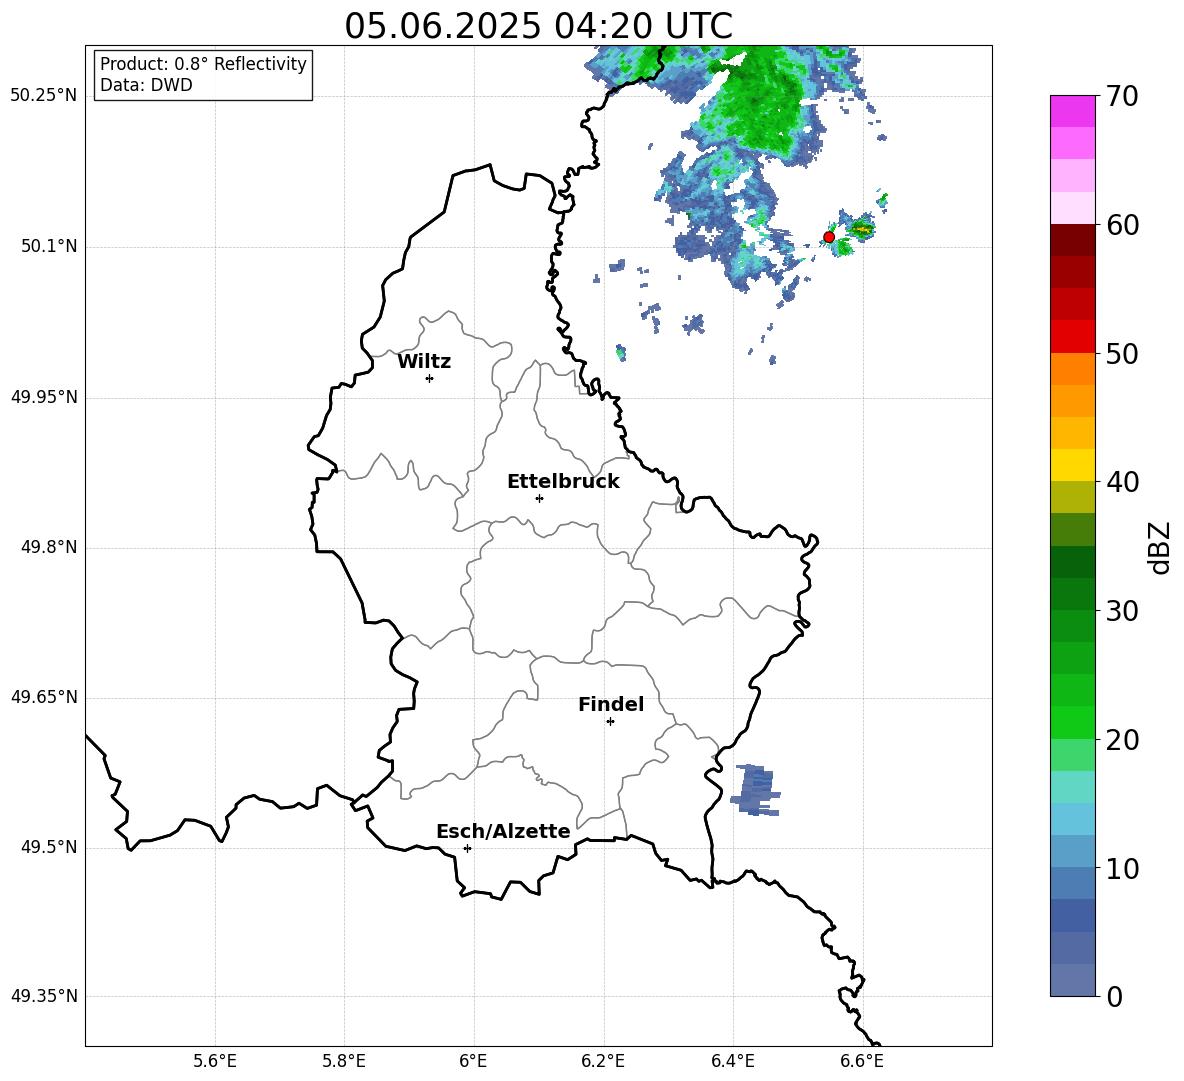1184x1081 pixels.
Task: Click the latitude label 49.8°N
Action: pos(49,547)
